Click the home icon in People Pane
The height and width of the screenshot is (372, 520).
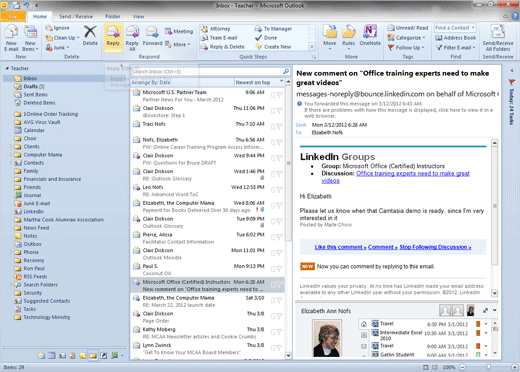(364, 324)
